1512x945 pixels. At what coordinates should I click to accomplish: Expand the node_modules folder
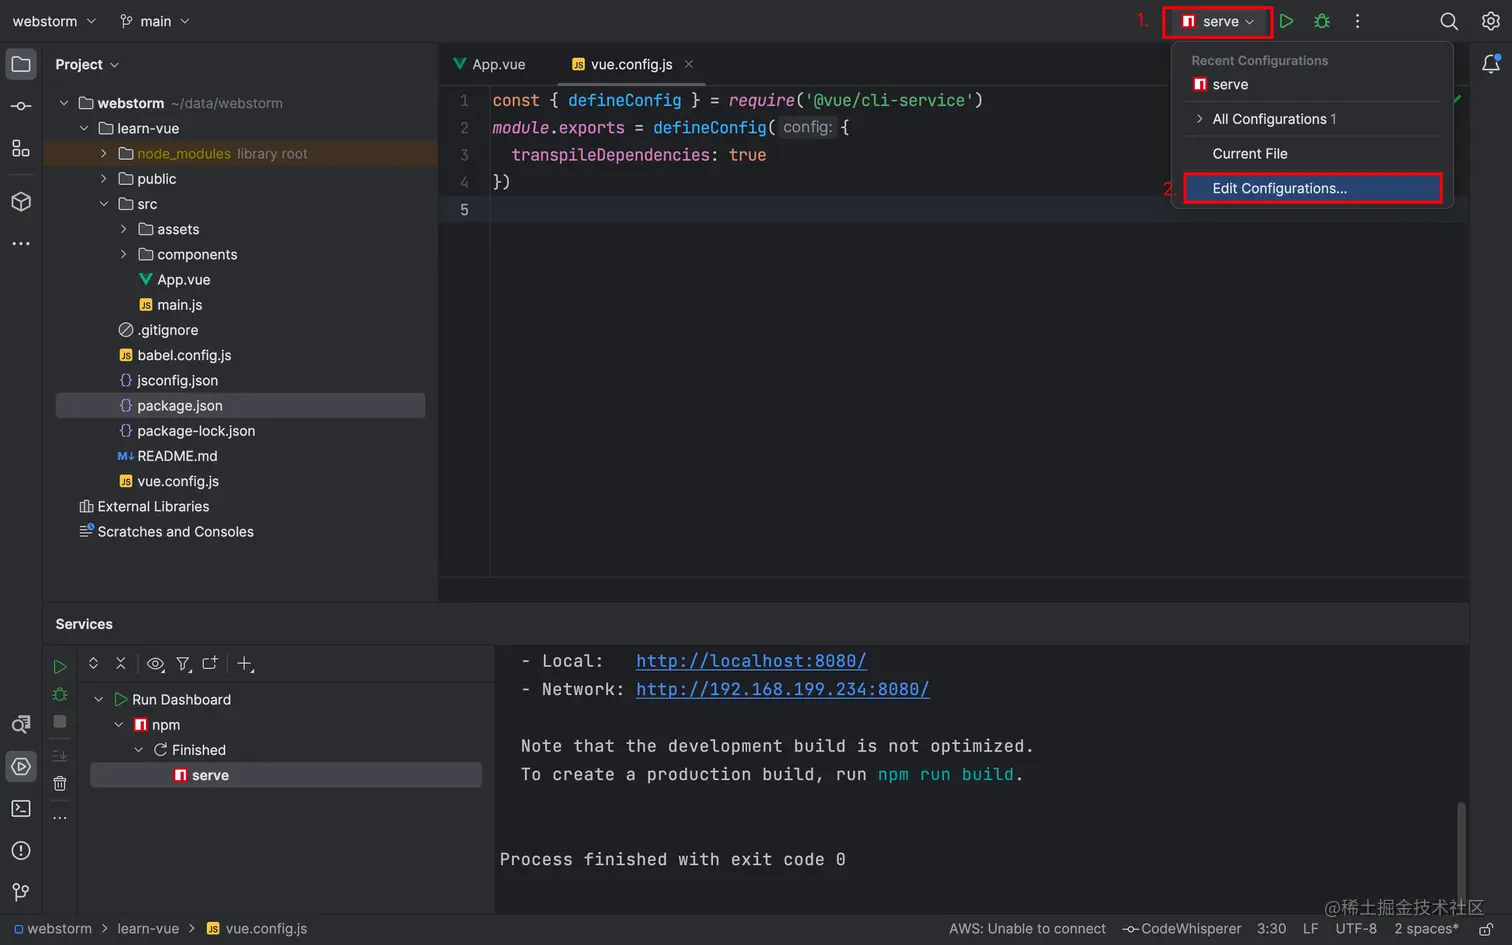(103, 153)
